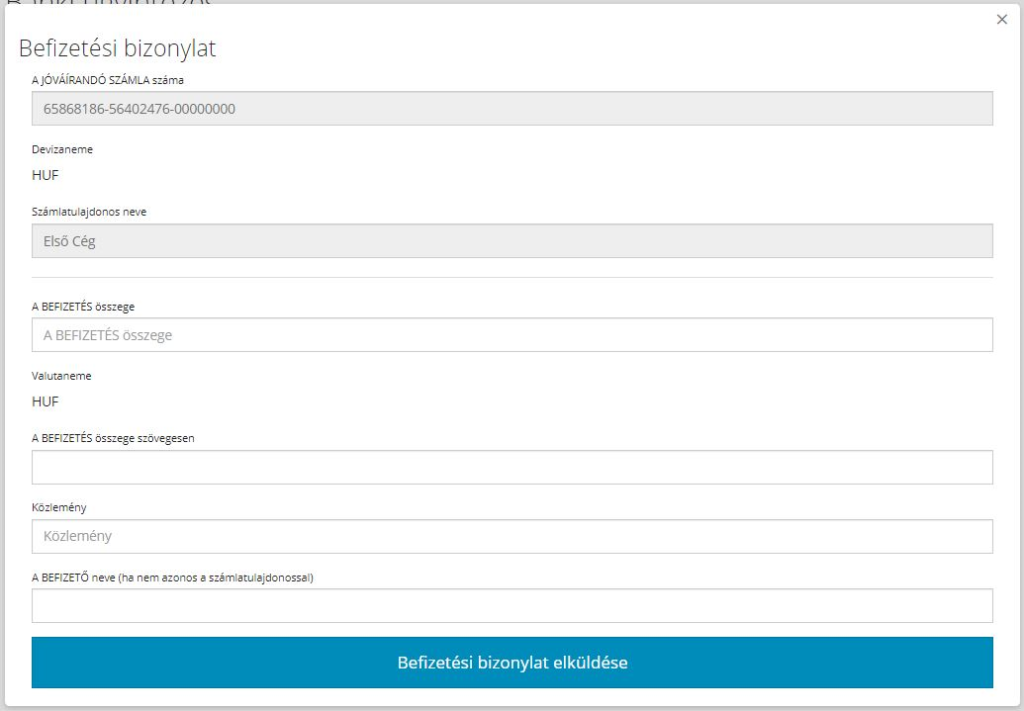The height and width of the screenshot is (711, 1024).
Task: Click the A BEFIZETÉS összege szövegesen label
Action: coord(112,437)
